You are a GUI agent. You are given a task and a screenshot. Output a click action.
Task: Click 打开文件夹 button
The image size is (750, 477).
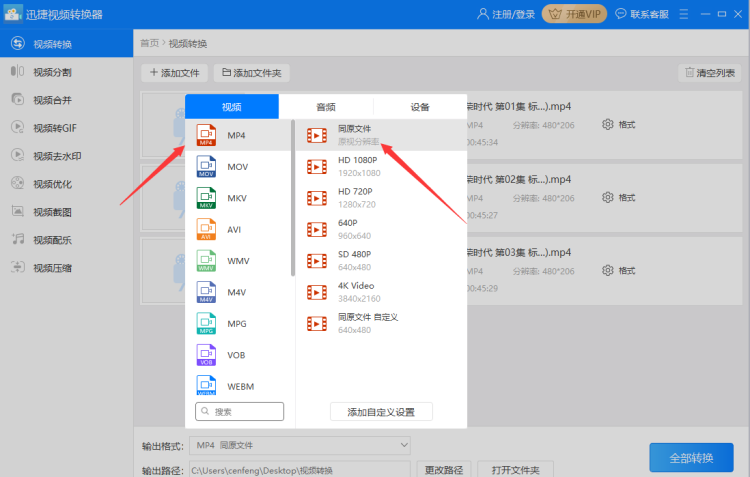[x=516, y=470]
